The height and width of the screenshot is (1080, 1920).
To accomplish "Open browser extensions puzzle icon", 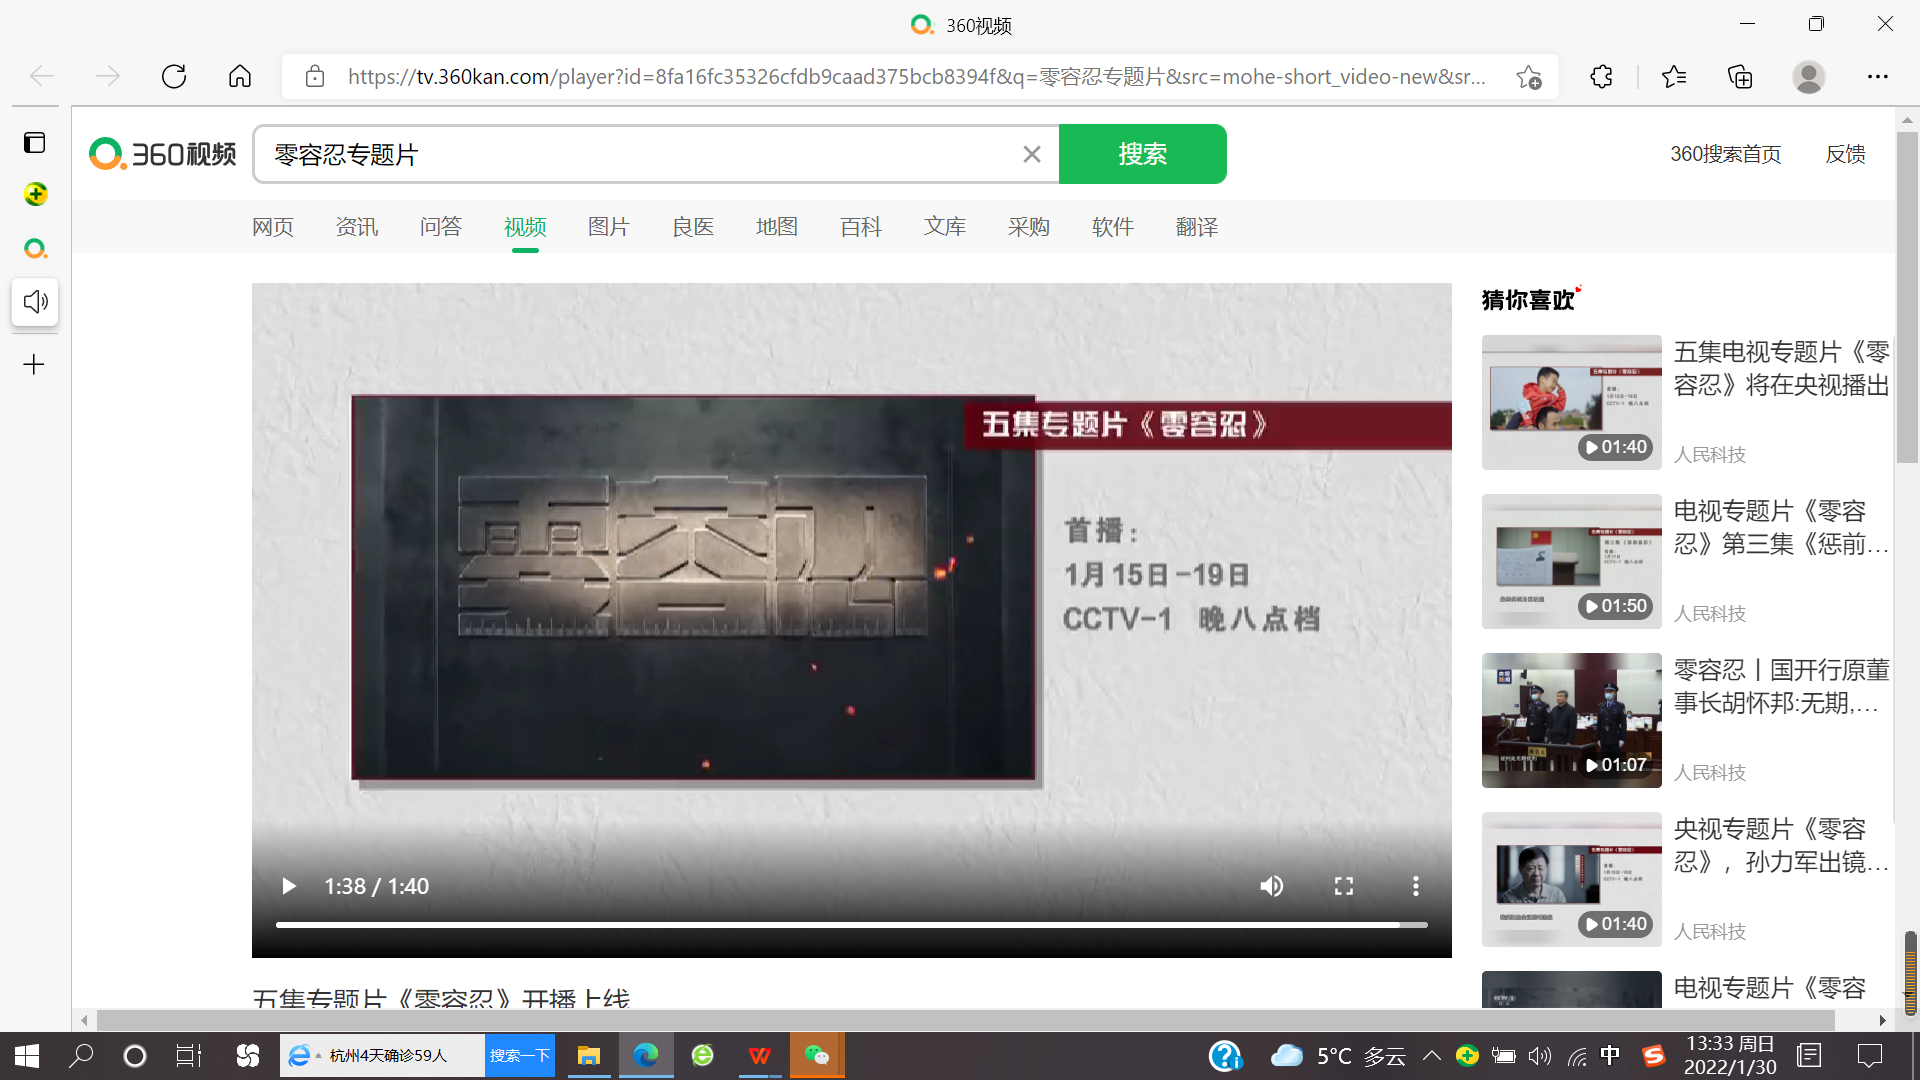I will point(1601,77).
